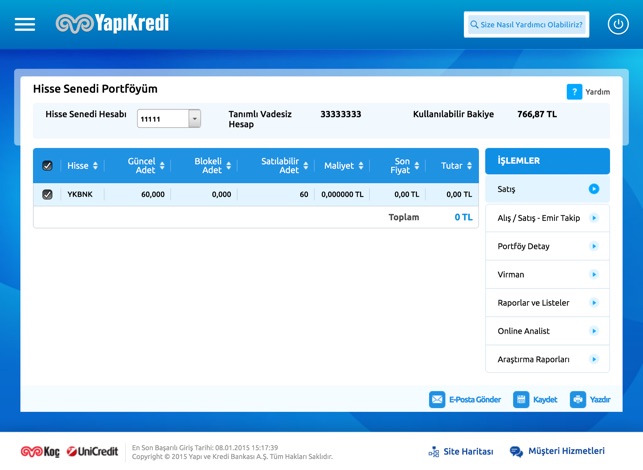The width and height of the screenshot is (643, 470).
Task: Open Alış / Satış - Emir Takip
Action: tap(547, 218)
